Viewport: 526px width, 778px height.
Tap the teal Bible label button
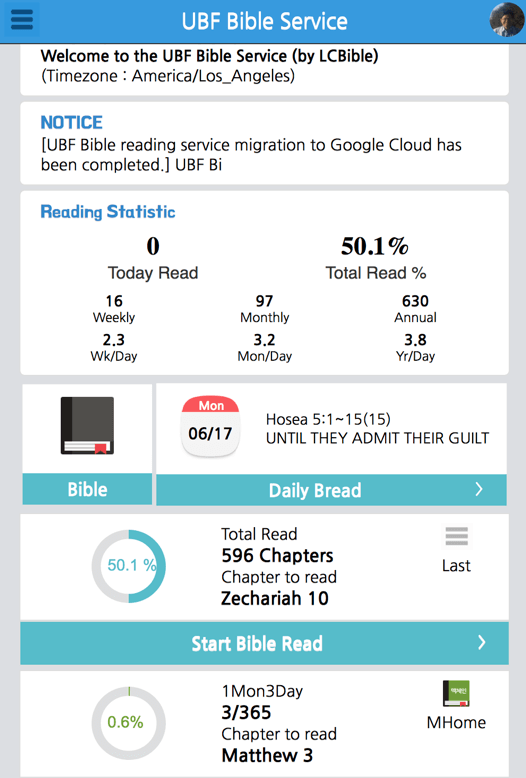click(x=87, y=489)
